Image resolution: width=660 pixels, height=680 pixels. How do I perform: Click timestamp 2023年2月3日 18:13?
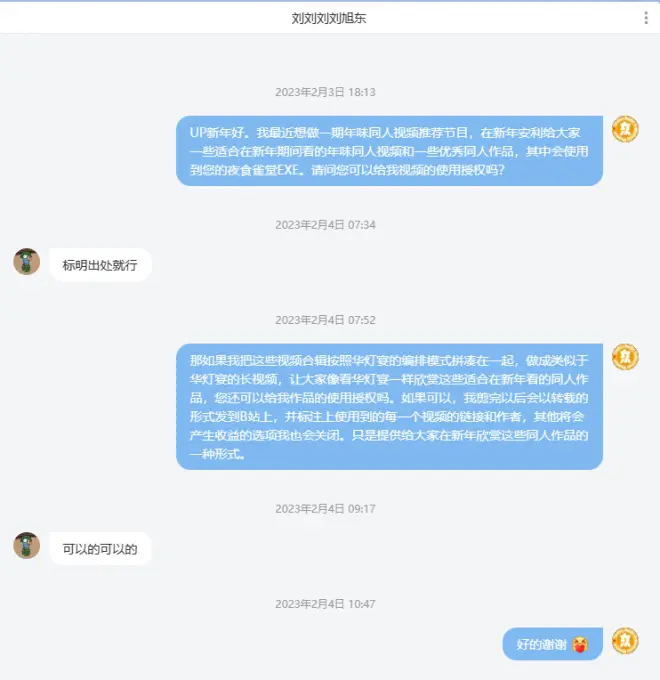(325, 92)
